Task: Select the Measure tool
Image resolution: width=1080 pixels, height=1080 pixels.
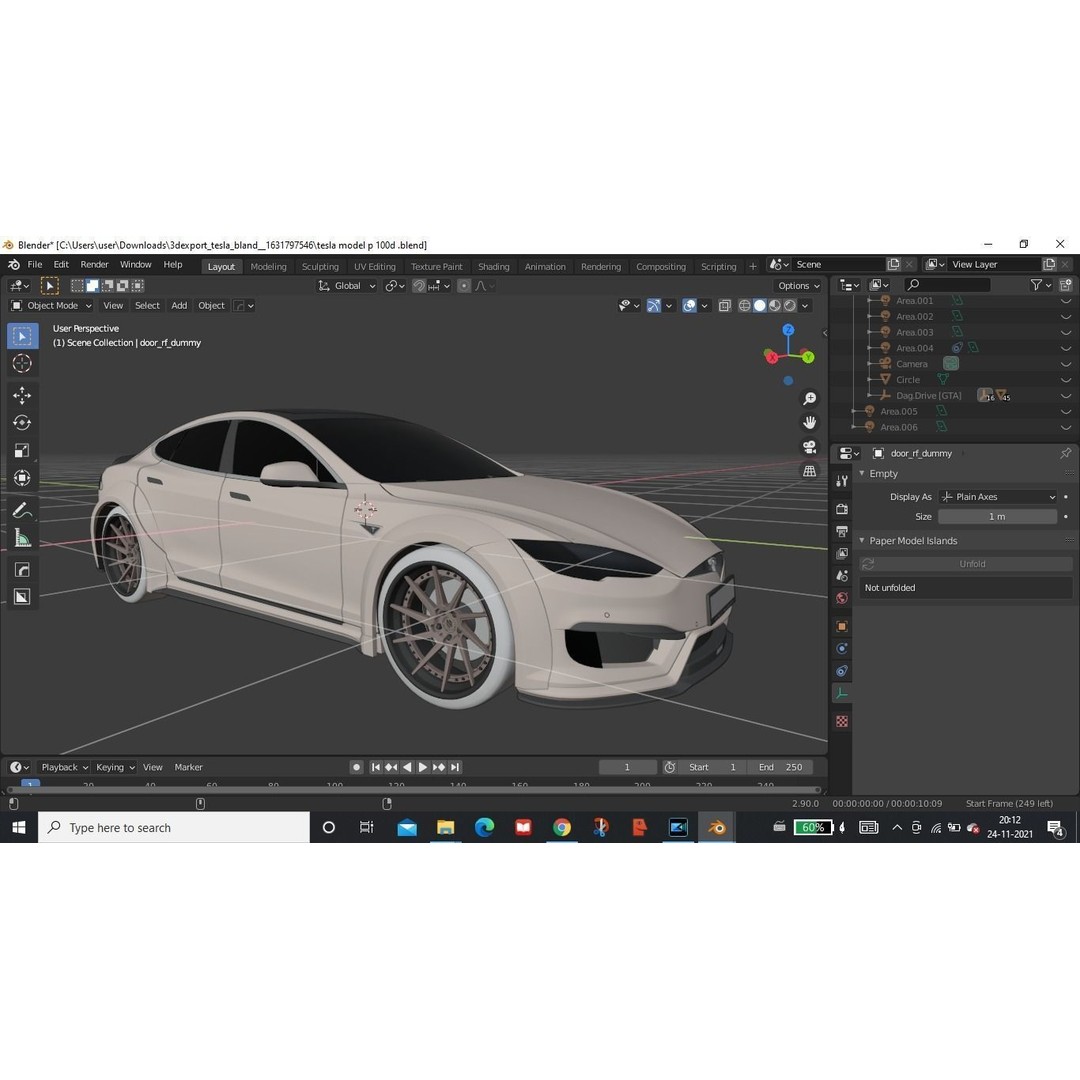Action: click(22, 538)
